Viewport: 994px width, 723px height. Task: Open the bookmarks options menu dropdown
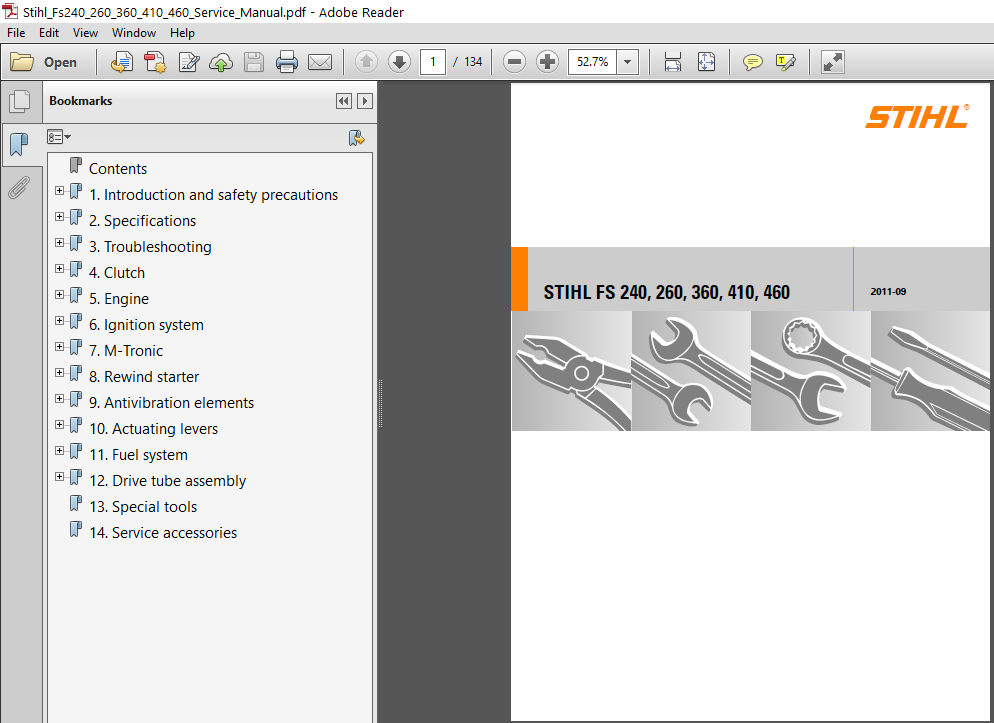click(59, 137)
